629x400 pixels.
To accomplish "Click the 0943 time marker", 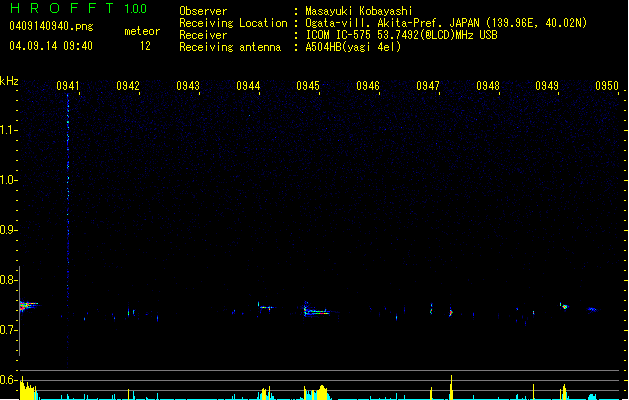I will tap(188, 86).
